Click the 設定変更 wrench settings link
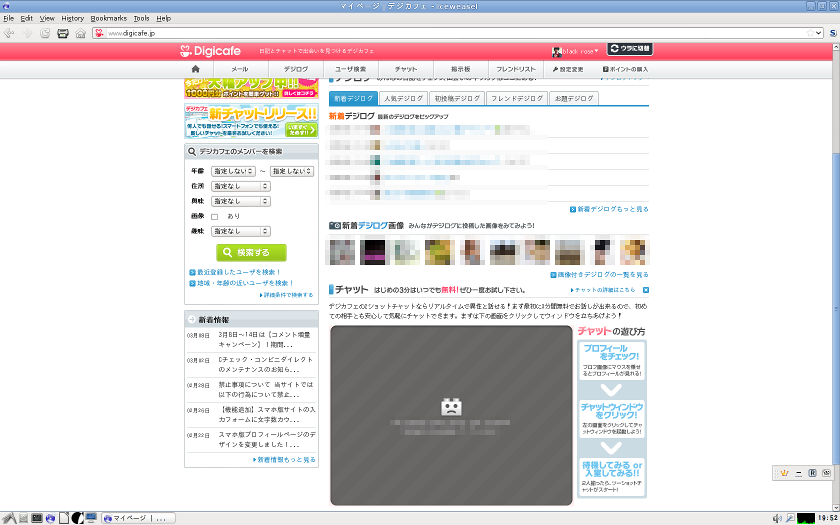 point(568,69)
